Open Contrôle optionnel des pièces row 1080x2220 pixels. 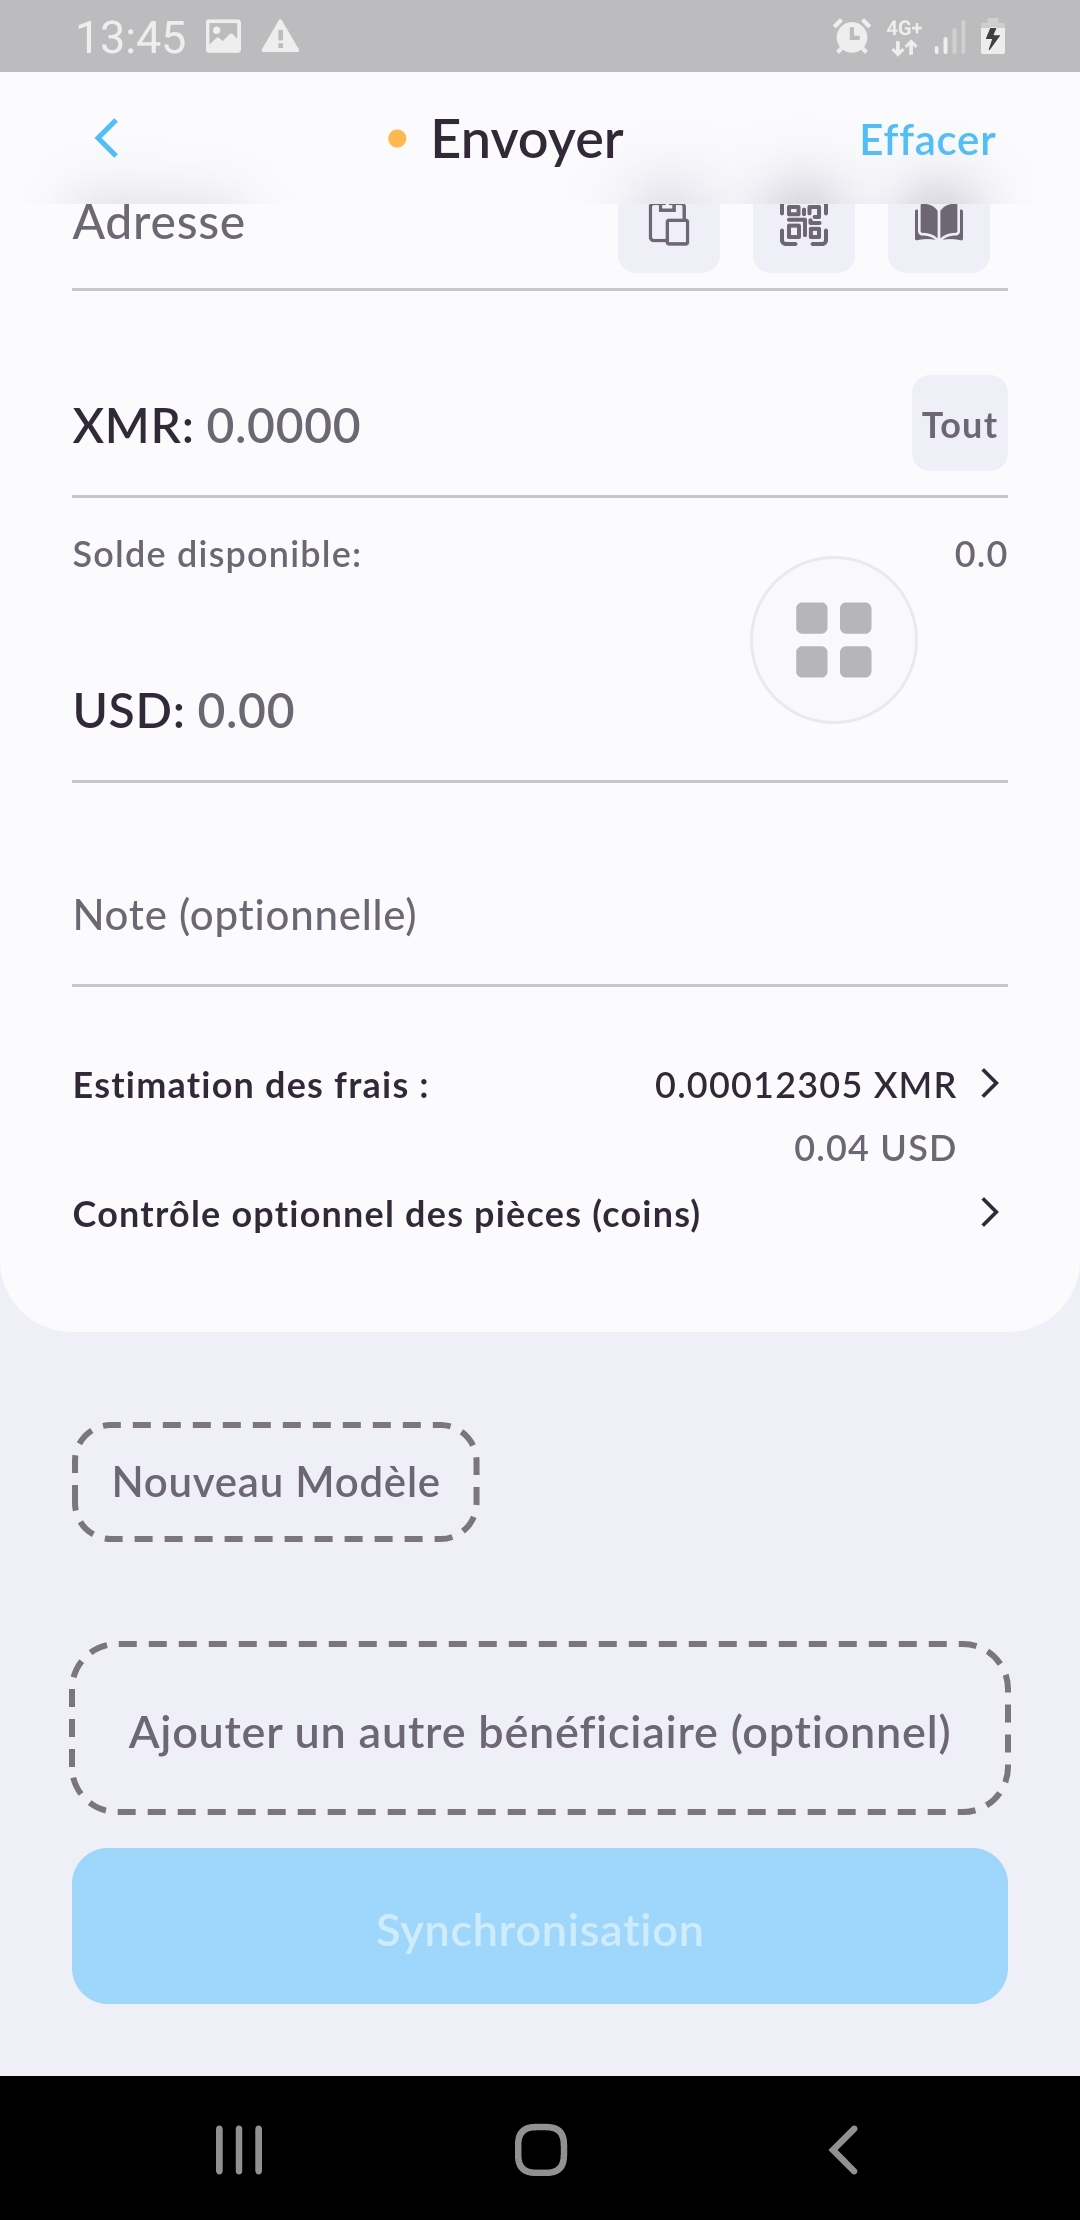[x=387, y=1214]
